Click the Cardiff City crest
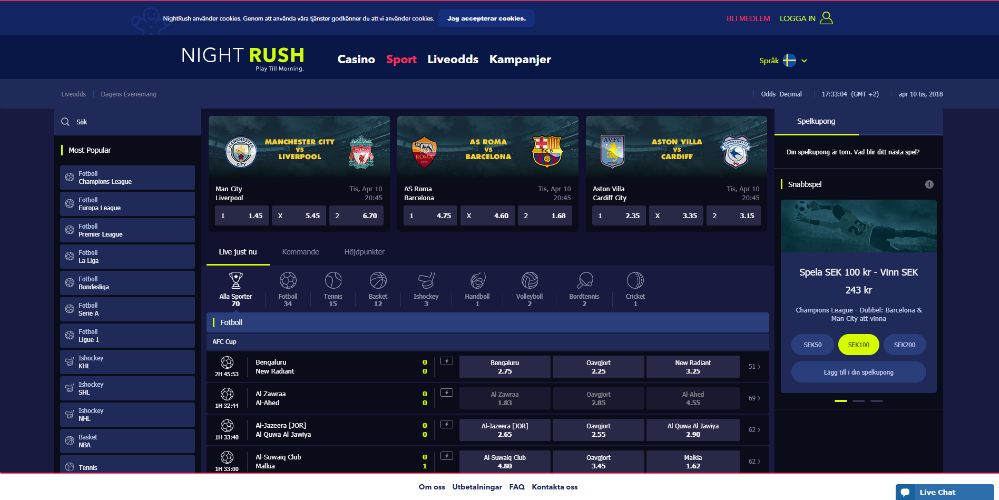999x500 pixels. [735, 152]
